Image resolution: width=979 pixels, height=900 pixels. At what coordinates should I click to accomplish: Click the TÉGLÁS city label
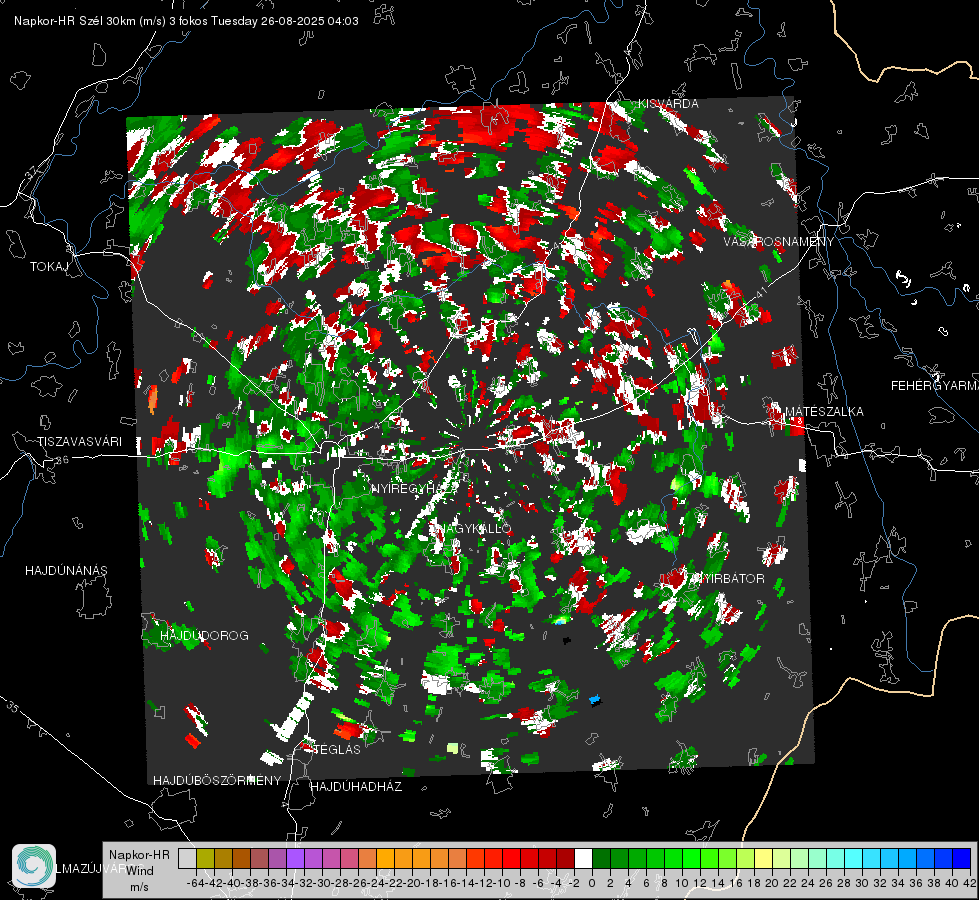pyautogui.click(x=337, y=749)
